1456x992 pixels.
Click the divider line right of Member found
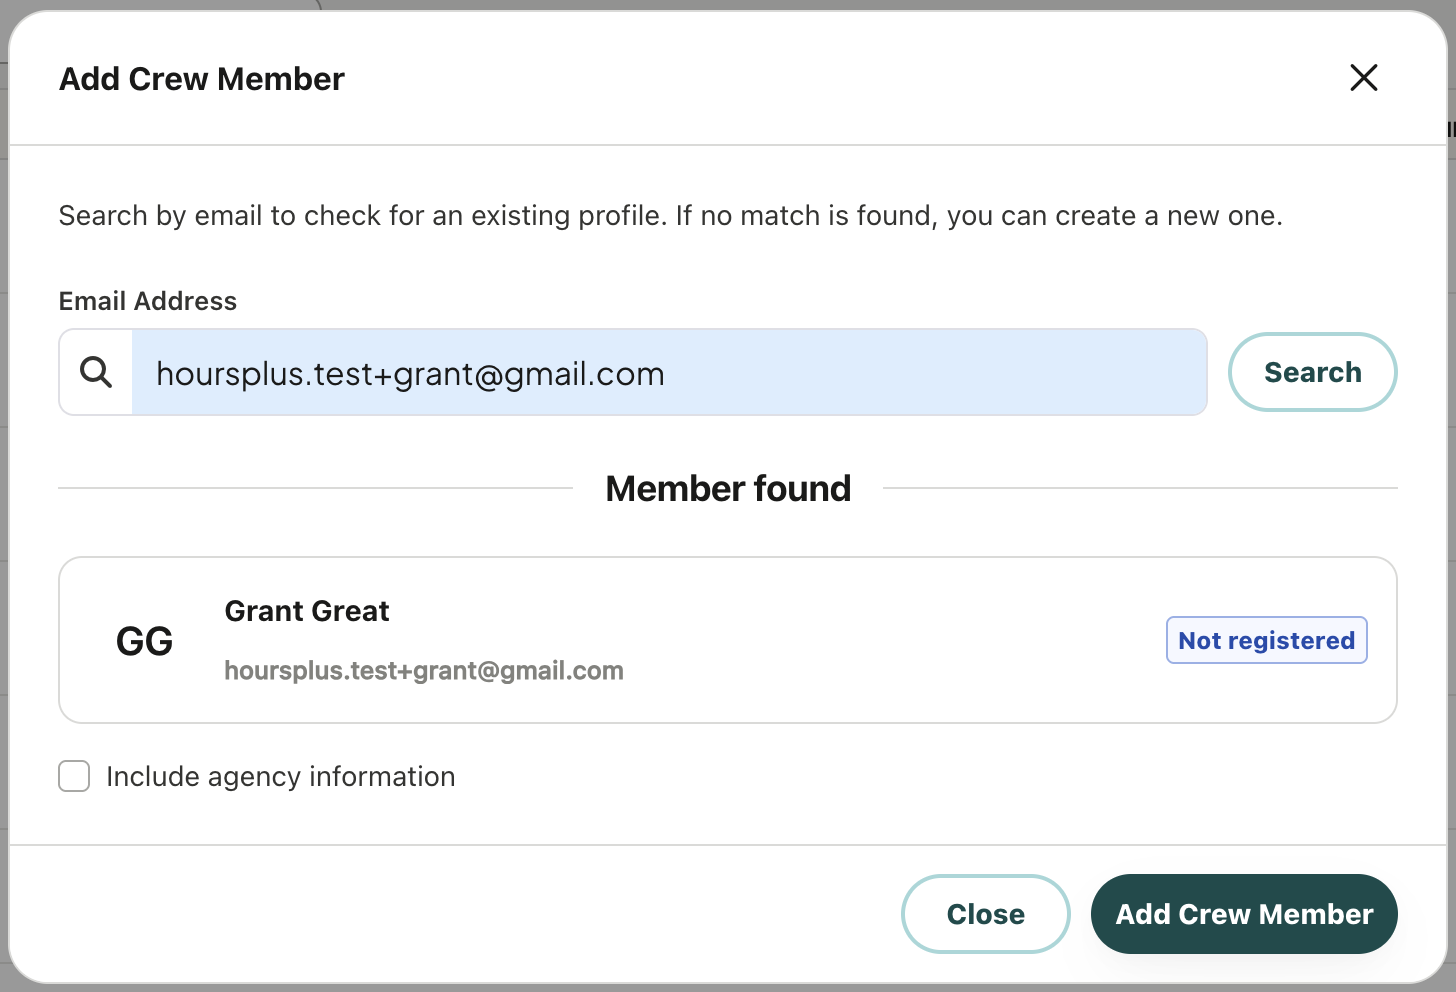tap(1140, 488)
